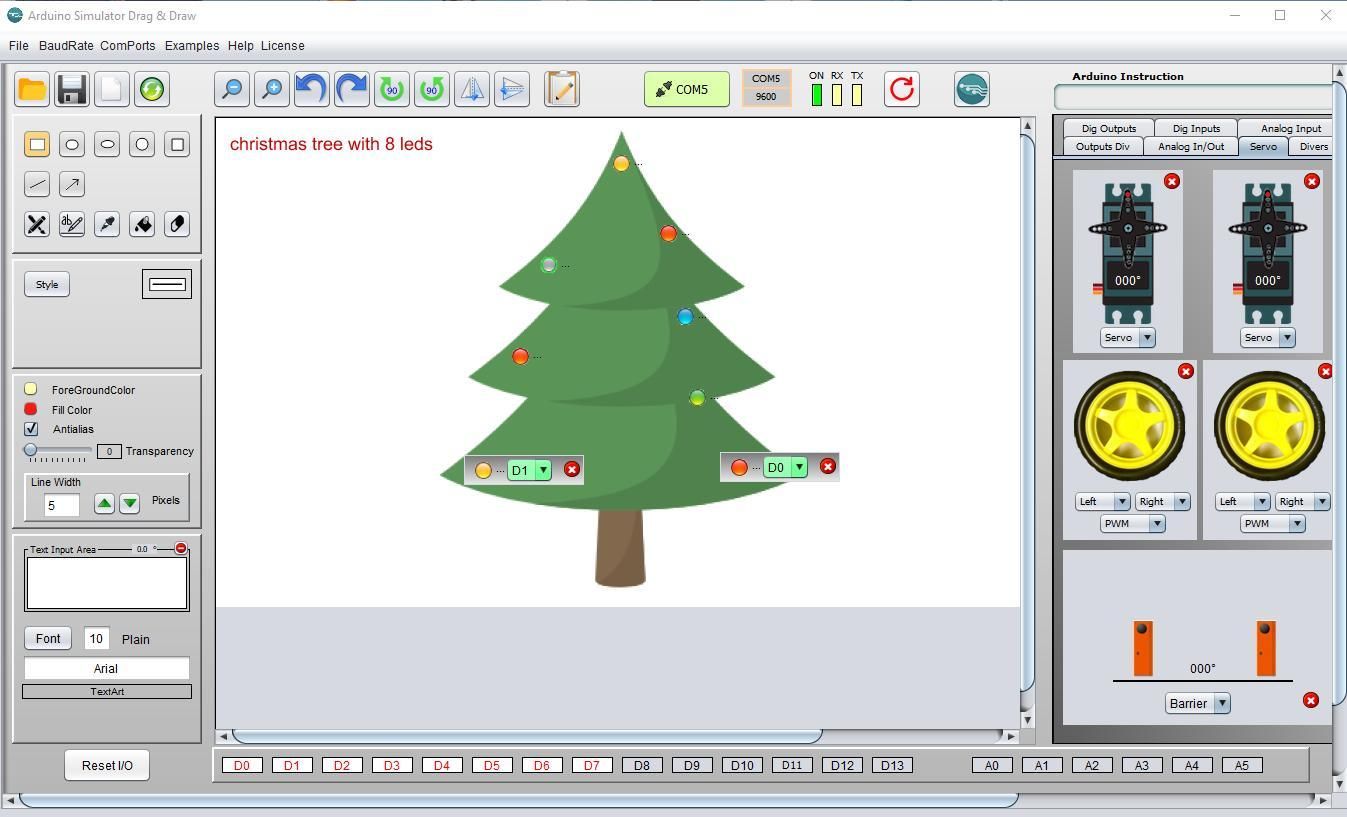1347x817 pixels.
Task: Open the Examples menu
Action: pos(191,45)
